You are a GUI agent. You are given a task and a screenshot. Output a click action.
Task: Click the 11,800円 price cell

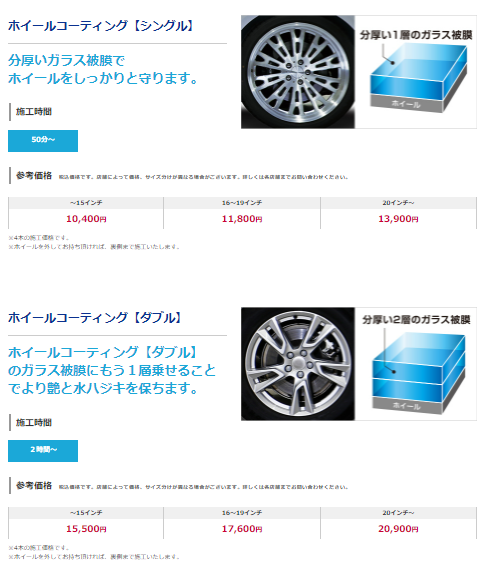pyautogui.click(x=242, y=219)
